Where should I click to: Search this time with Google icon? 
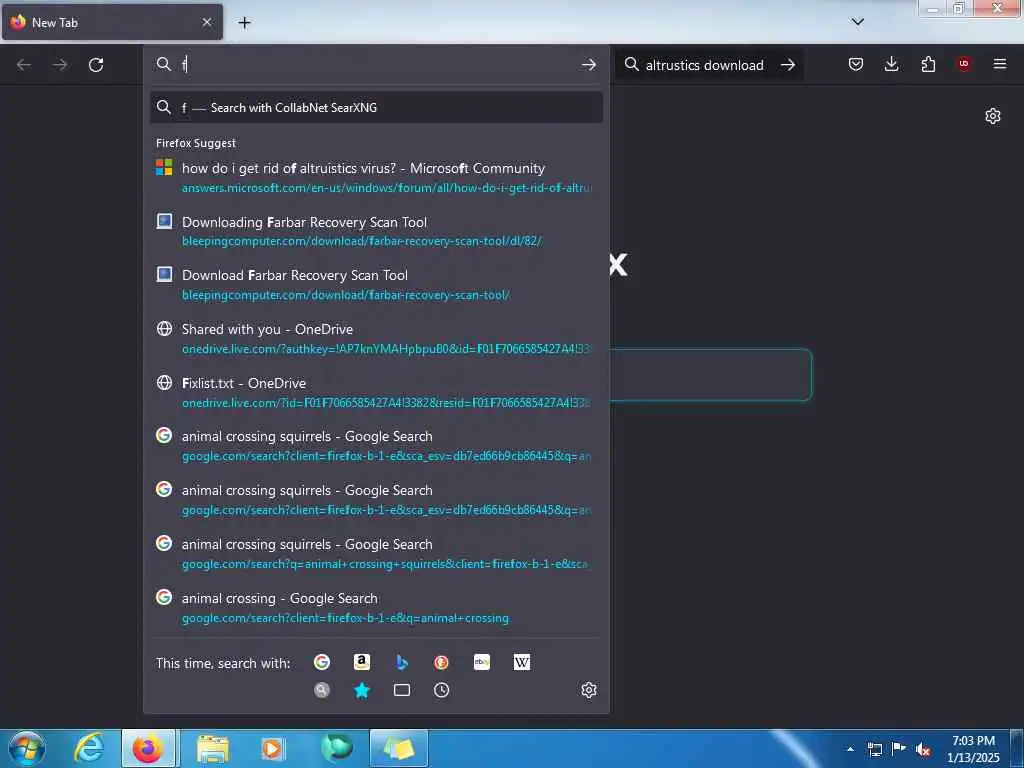pos(322,662)
